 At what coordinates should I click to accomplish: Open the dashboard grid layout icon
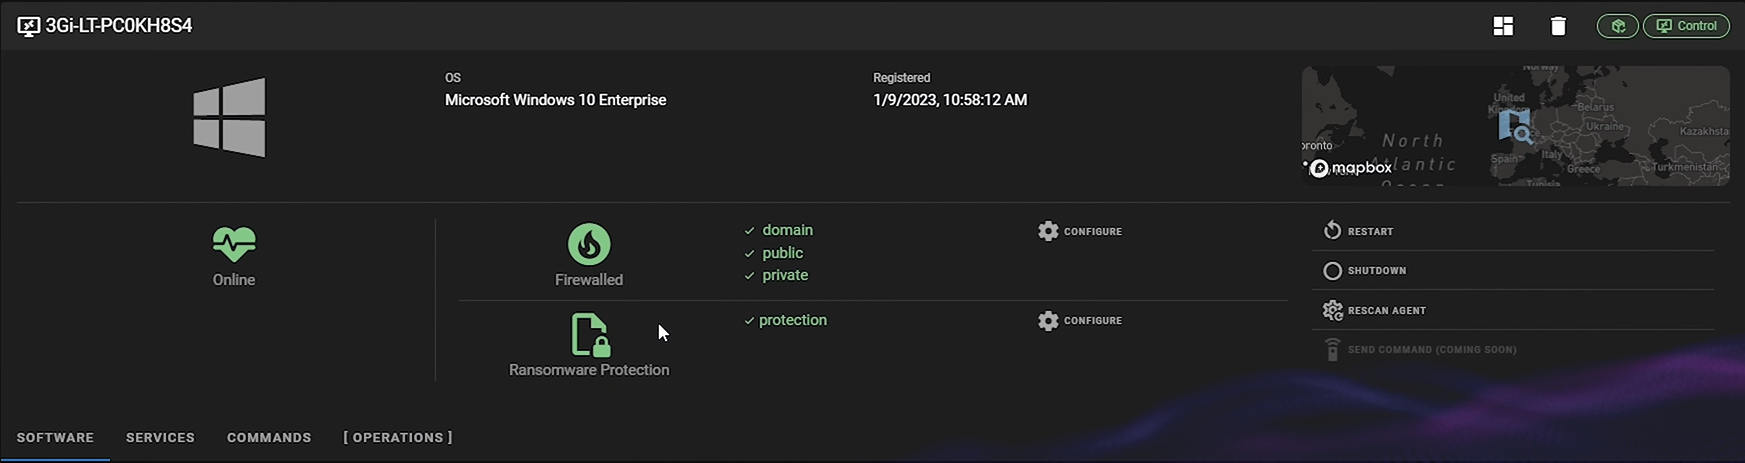click(x=1503, y=26)
